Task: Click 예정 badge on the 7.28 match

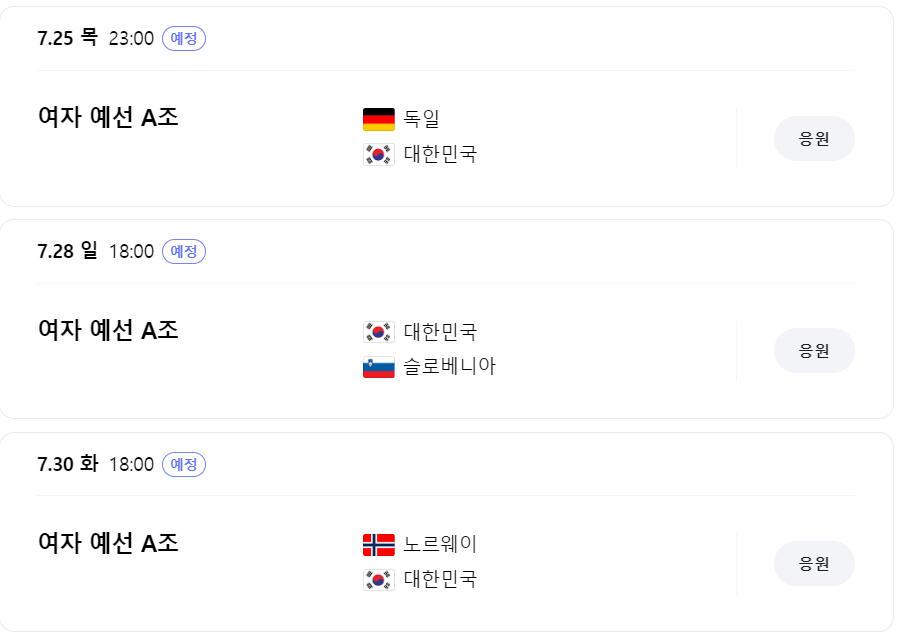Action: [x=184, y=251]
